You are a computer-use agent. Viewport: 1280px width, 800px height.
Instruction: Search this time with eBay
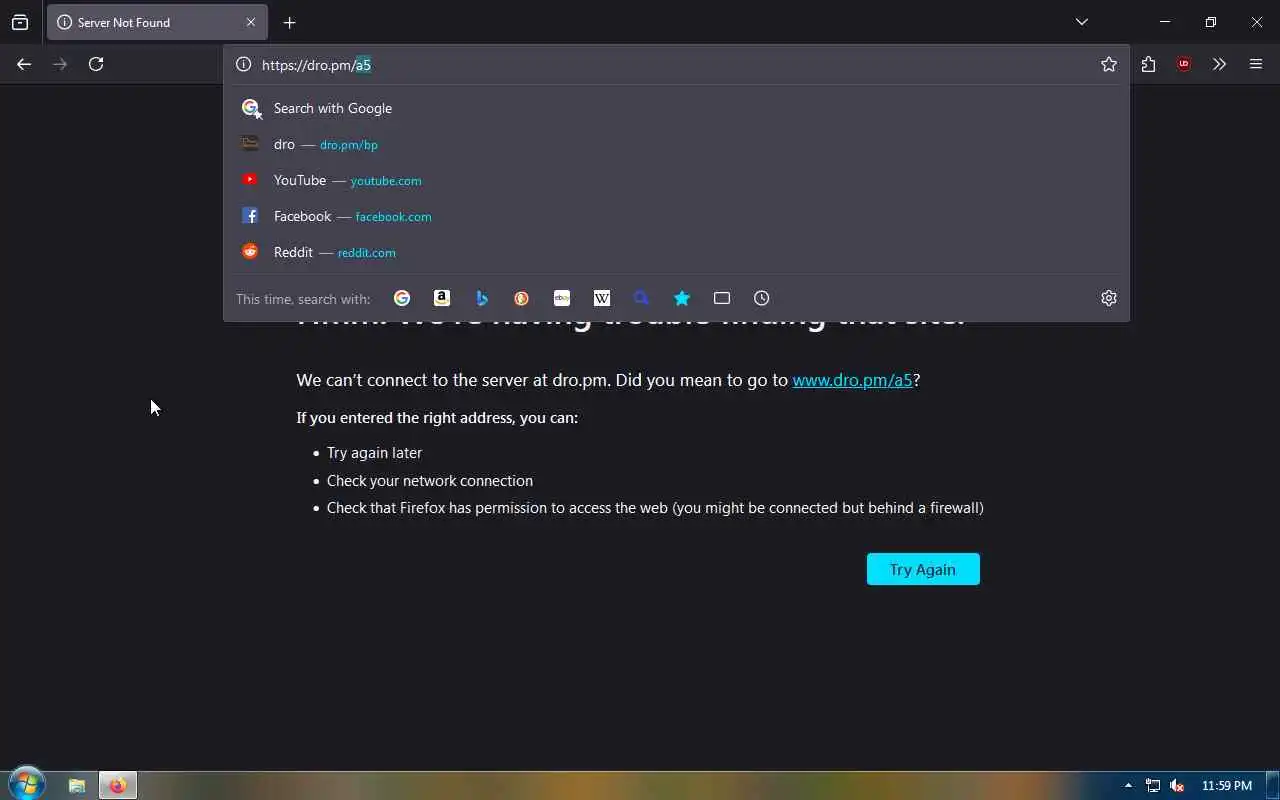[x=562, y=298]
